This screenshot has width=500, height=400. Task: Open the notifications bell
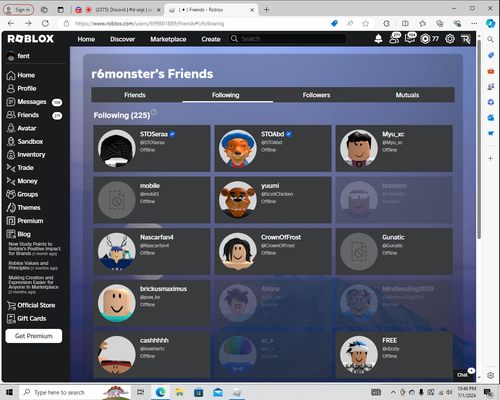tap(378, 39)
